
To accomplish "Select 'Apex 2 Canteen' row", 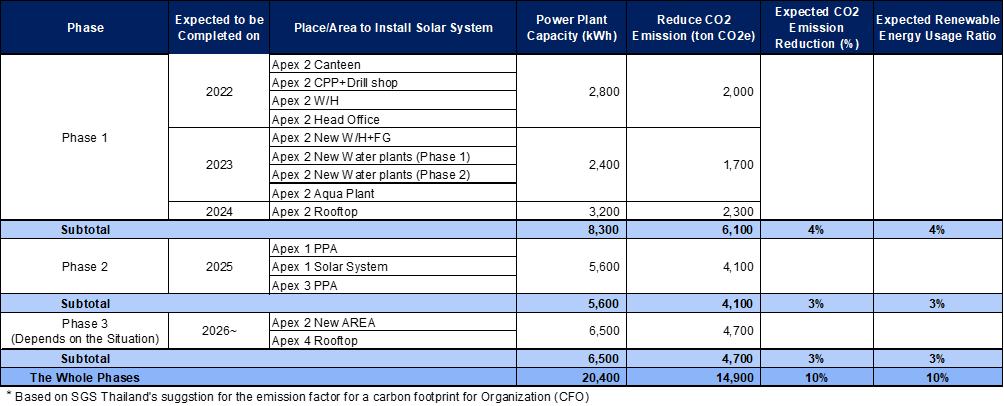I will pos(393,64).
